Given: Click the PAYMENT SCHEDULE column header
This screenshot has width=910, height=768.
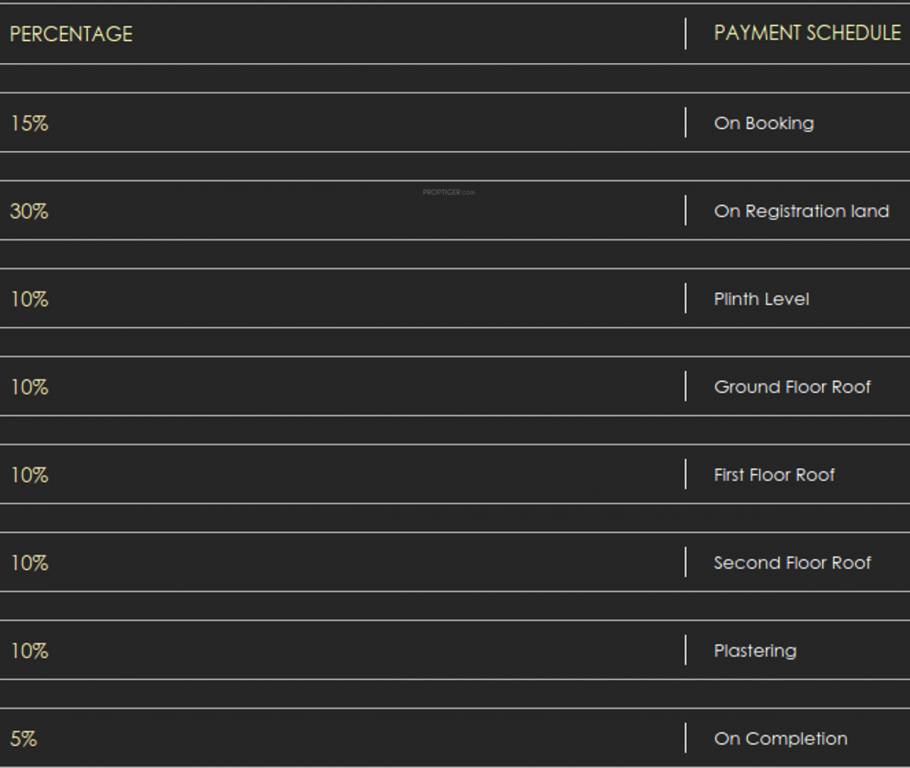Looking at the screenshot, I should click(808, 33).
